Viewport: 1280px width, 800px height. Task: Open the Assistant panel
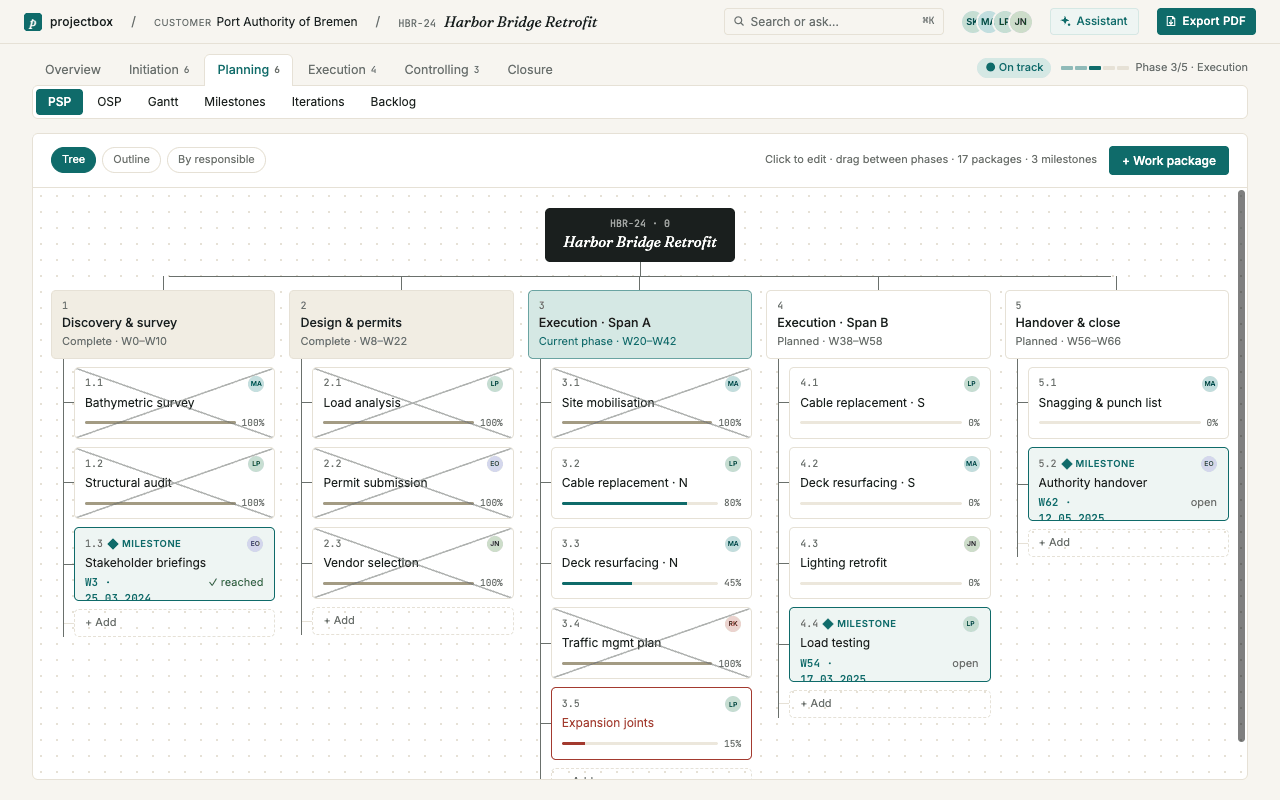[1094, 21]
